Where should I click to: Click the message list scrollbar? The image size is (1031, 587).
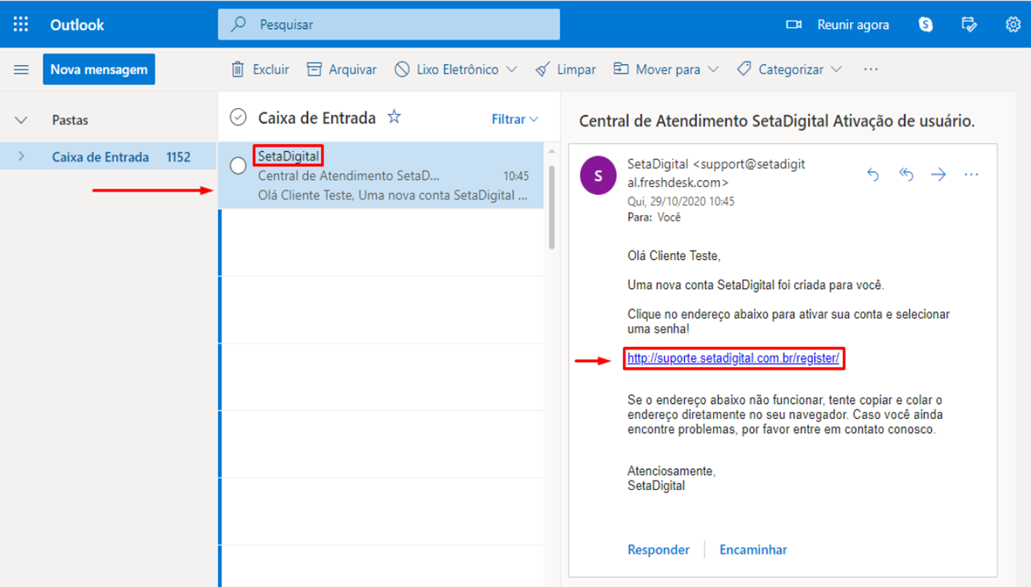point(552,207)
